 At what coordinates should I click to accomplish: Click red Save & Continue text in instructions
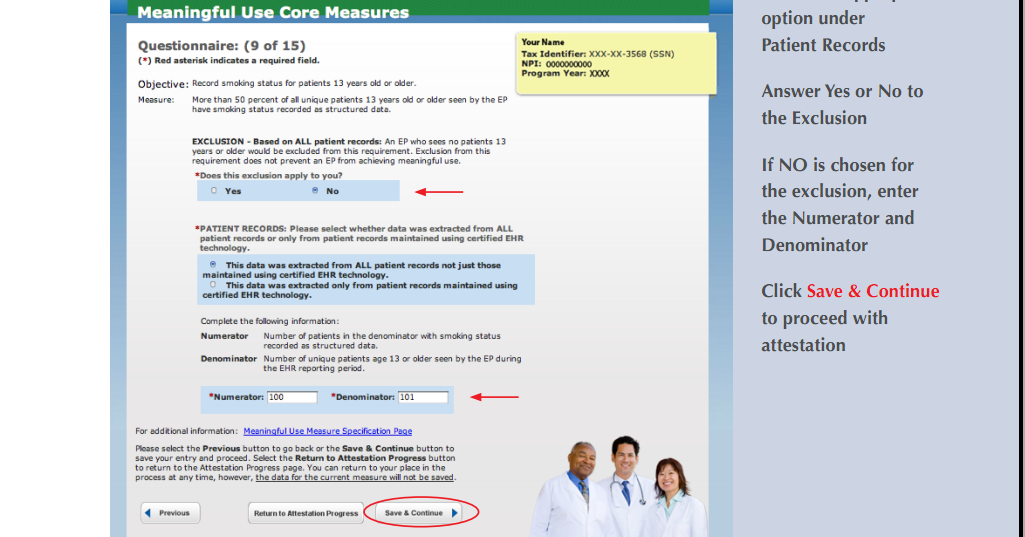pyautogui.click(x=872, y=291)
